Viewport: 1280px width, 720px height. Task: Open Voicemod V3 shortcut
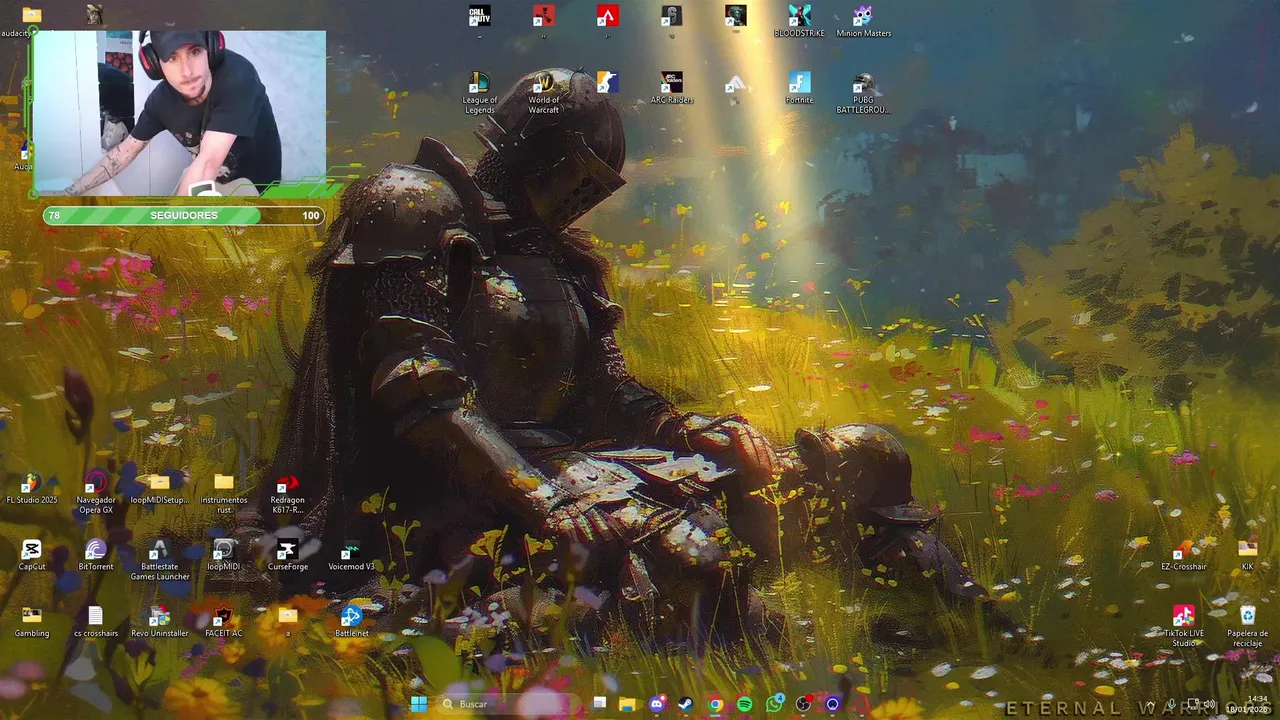351,555
